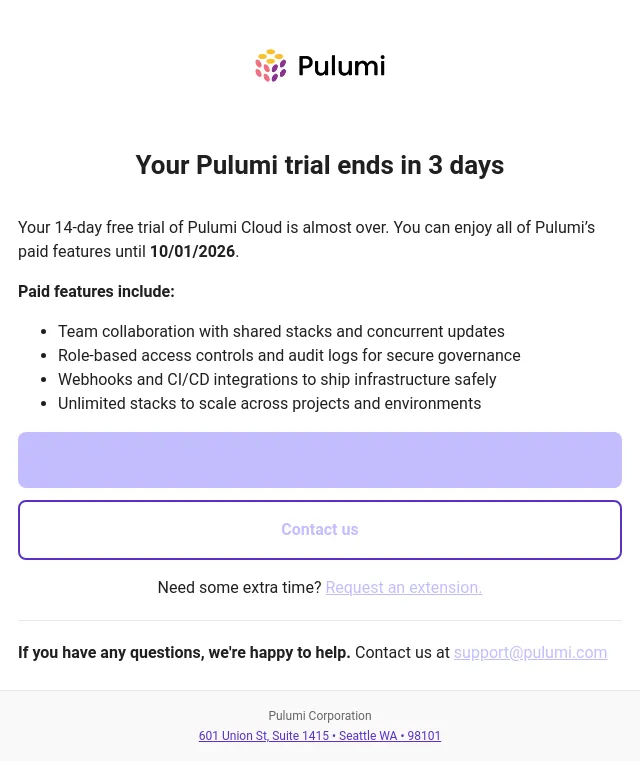Click the Need some extra time text
Viewport: 640px width, 761px height.
[x=240, y=587]
